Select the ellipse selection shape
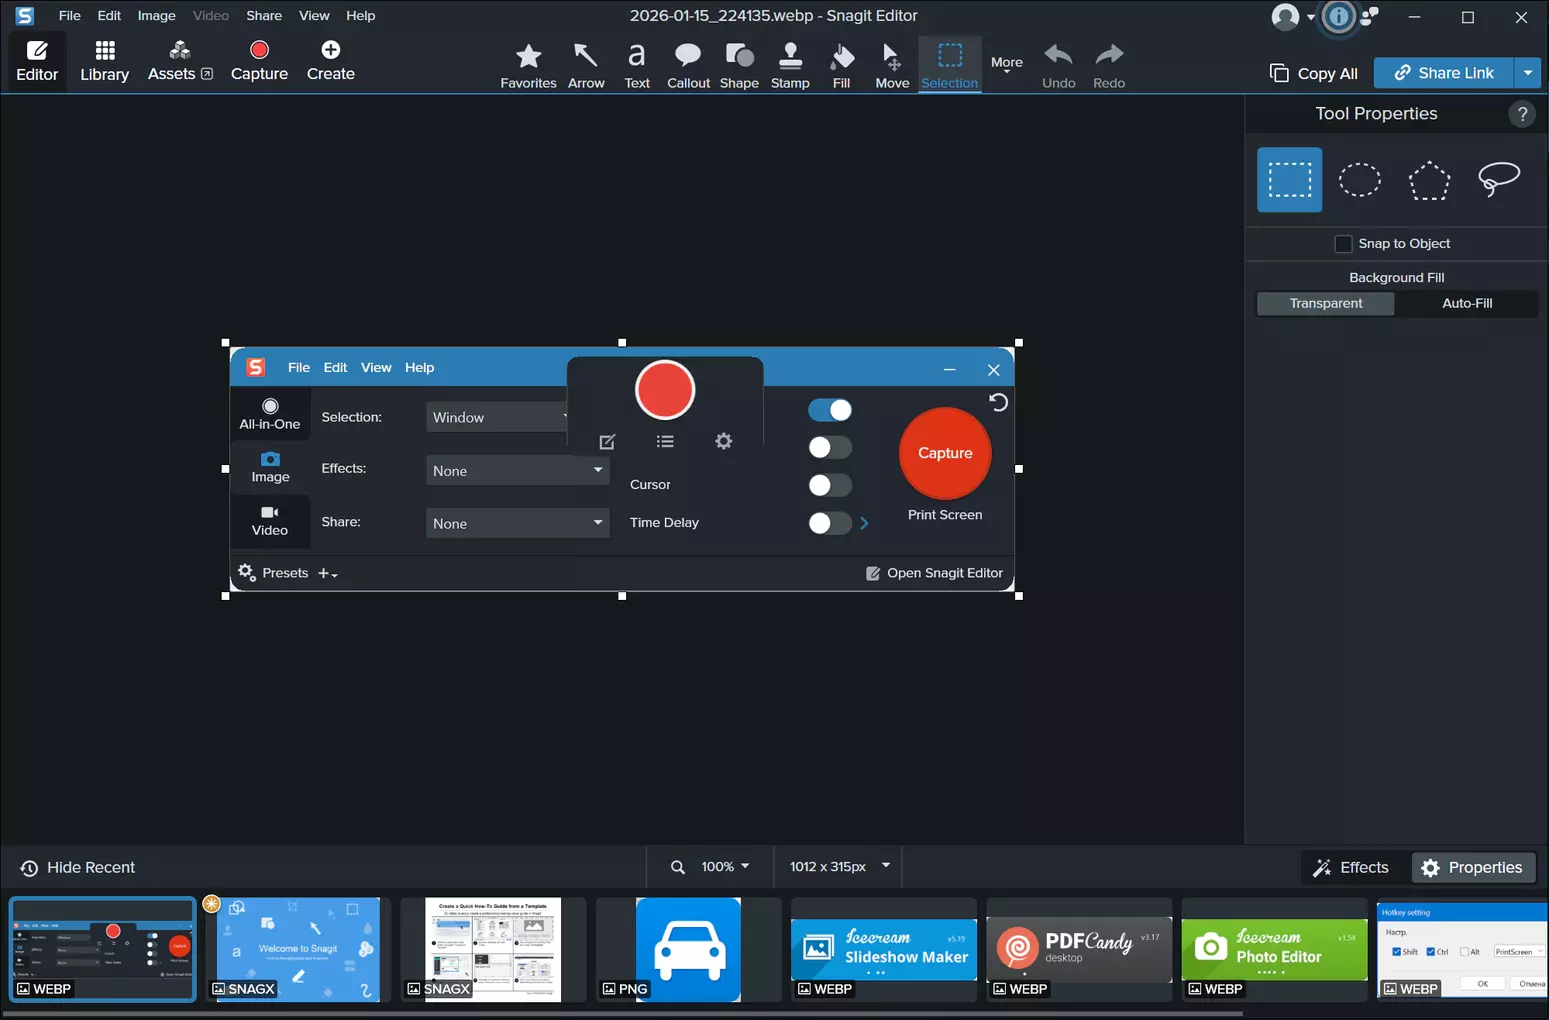Screen dimensions: 1549x1020 click(1359, 180)
